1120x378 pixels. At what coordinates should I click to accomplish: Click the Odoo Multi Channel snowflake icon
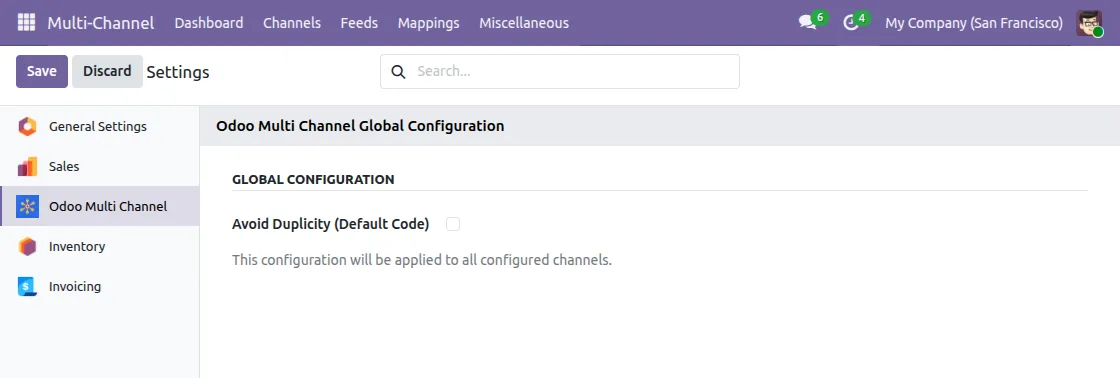coord(27,207)
